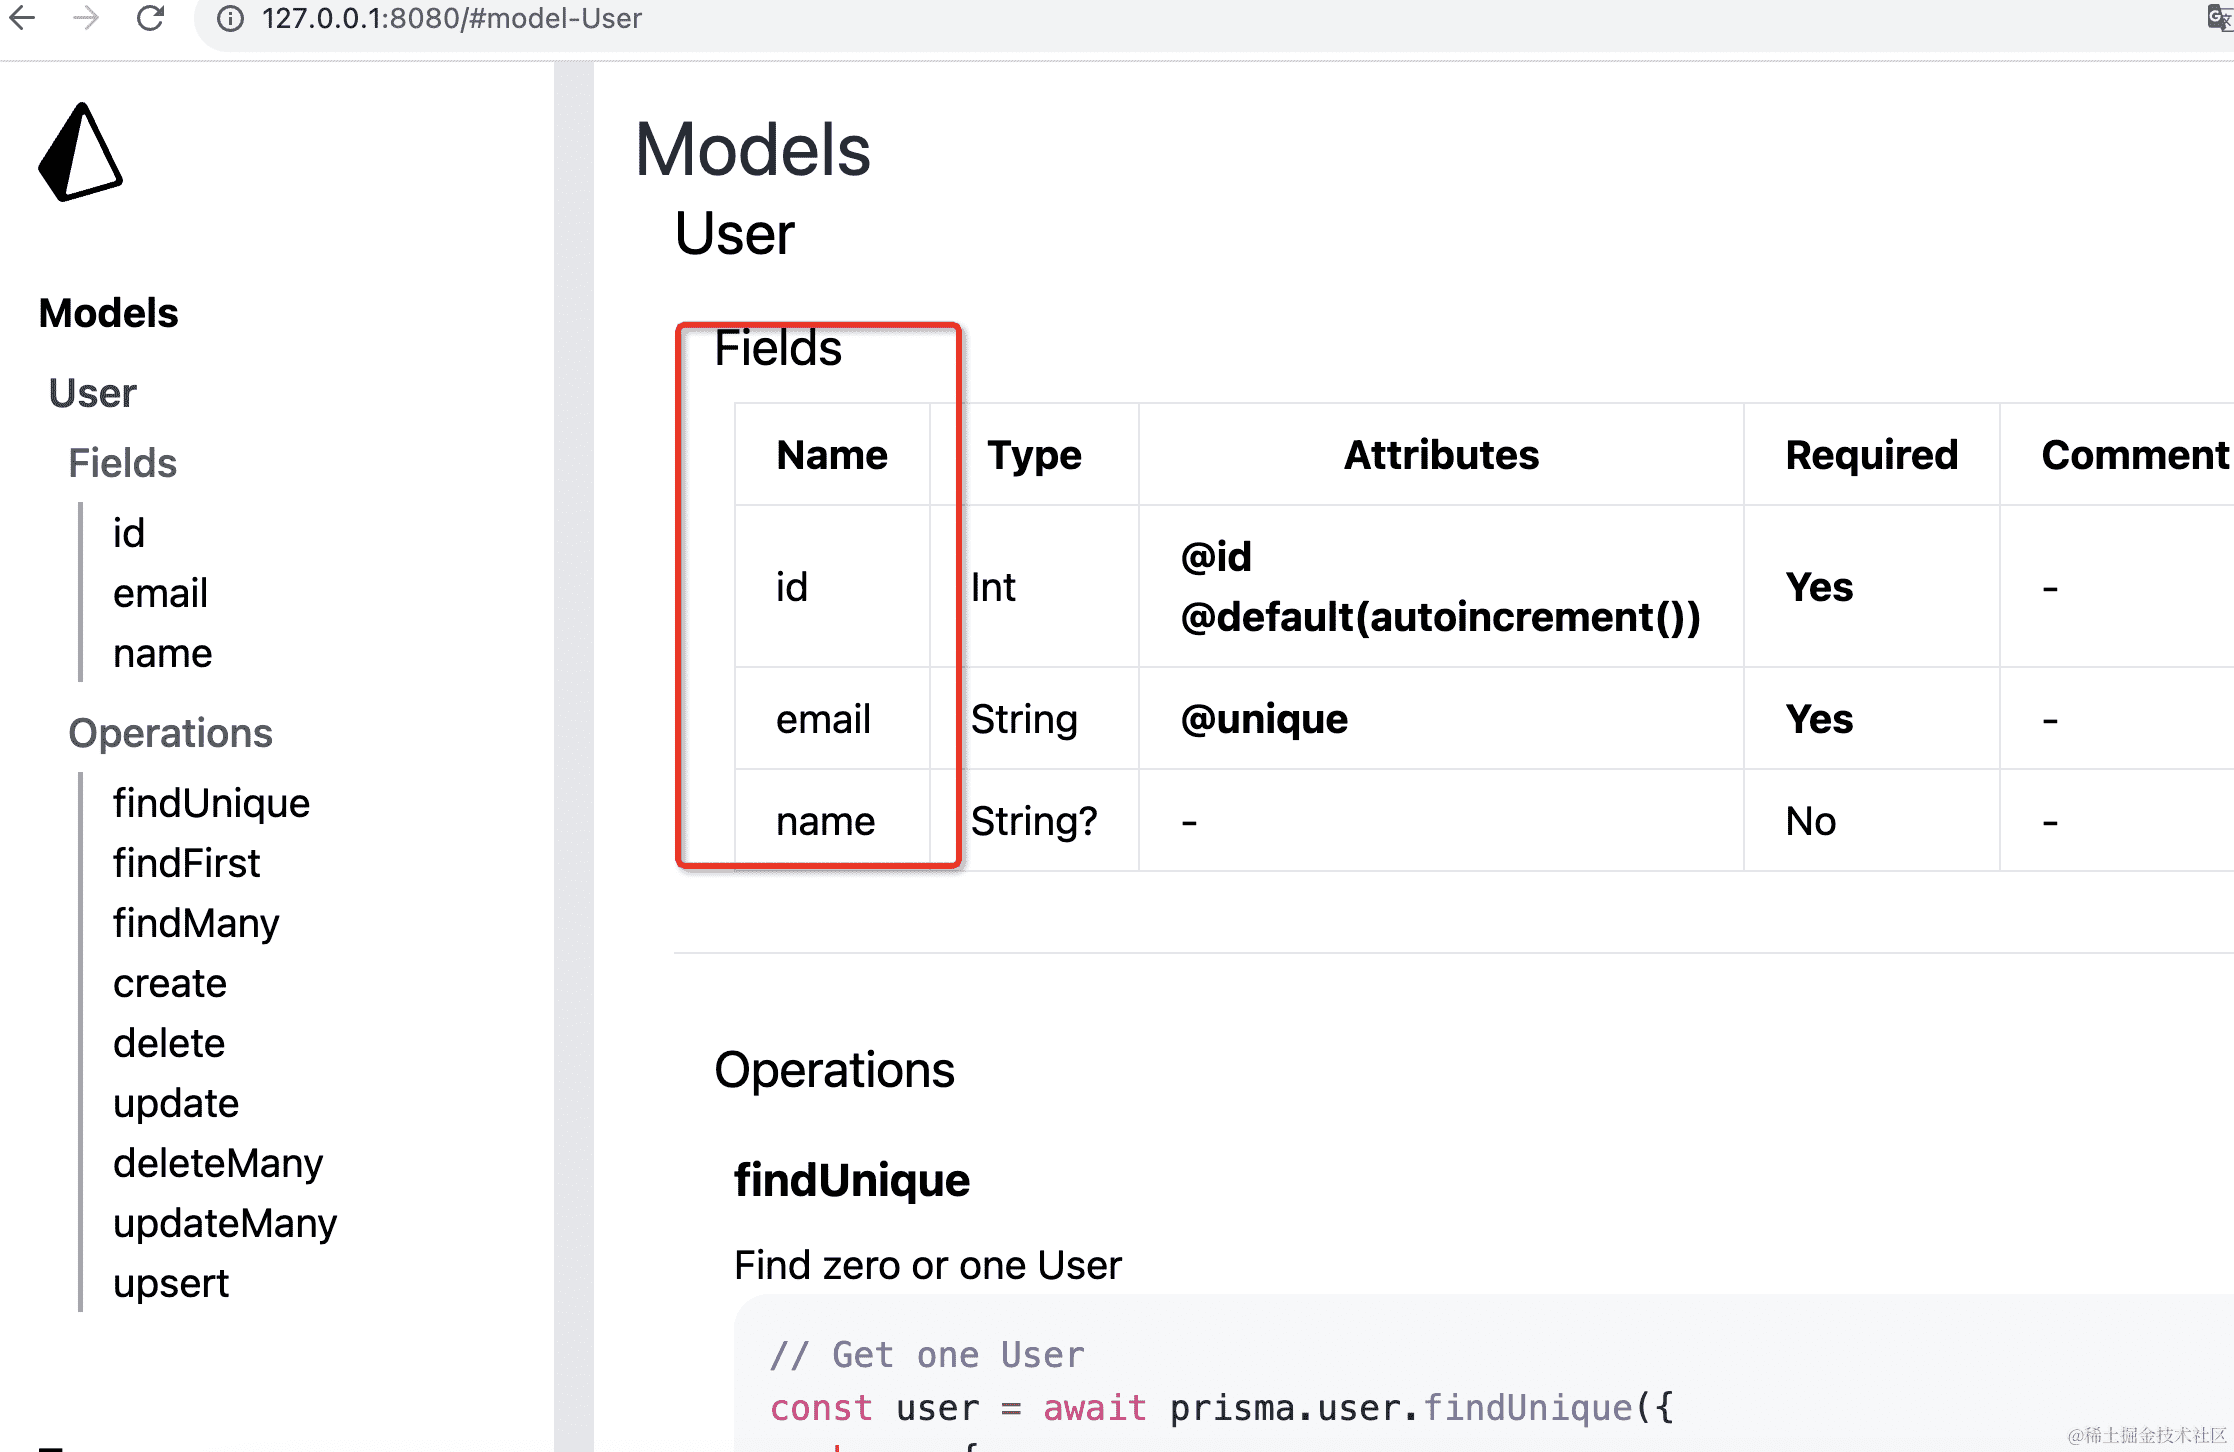2234x1452 pixels.
Task: Click the browser forward arrow
Action: [x=87, y=18]
